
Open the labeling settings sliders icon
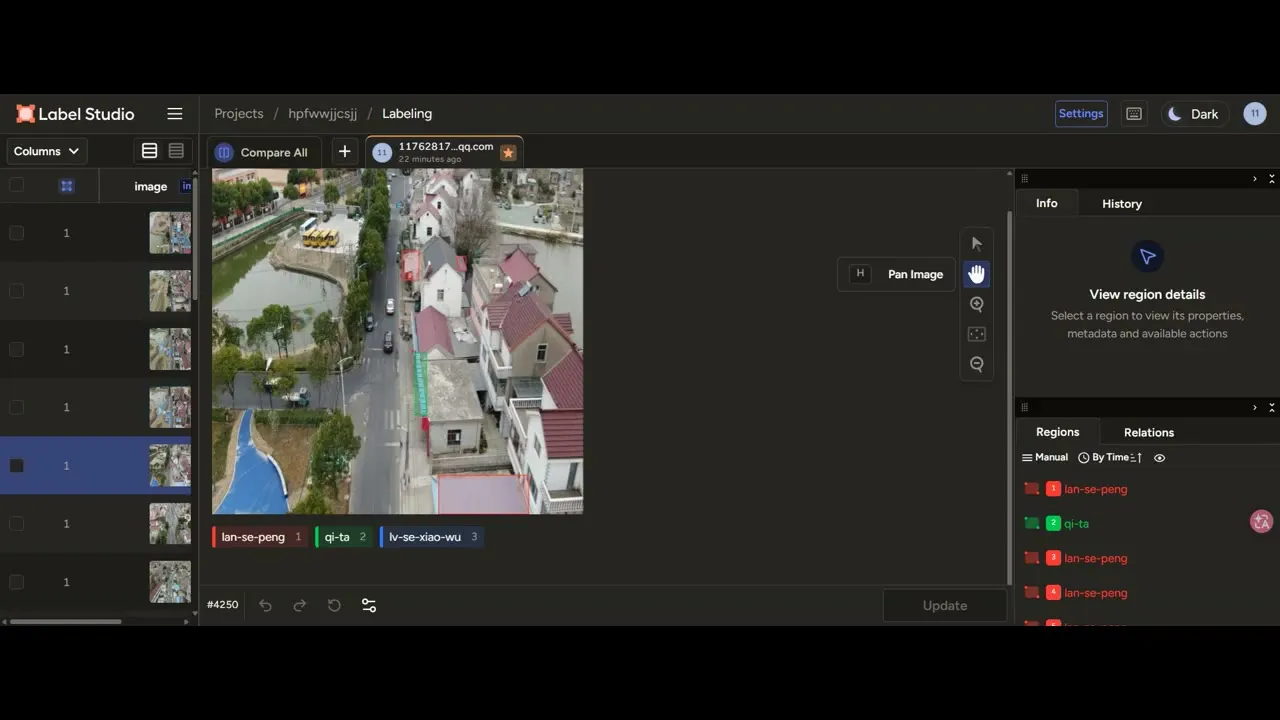[369, 605]
